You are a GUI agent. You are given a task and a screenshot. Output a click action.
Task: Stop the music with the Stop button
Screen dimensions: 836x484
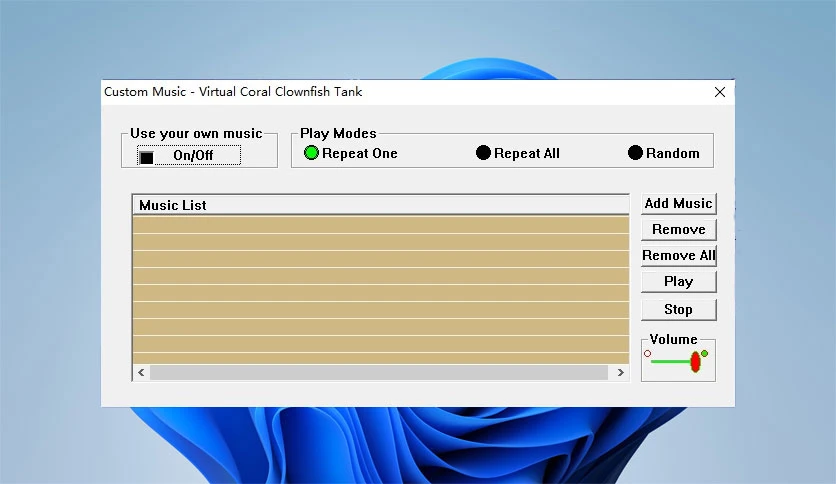[678, 310]
